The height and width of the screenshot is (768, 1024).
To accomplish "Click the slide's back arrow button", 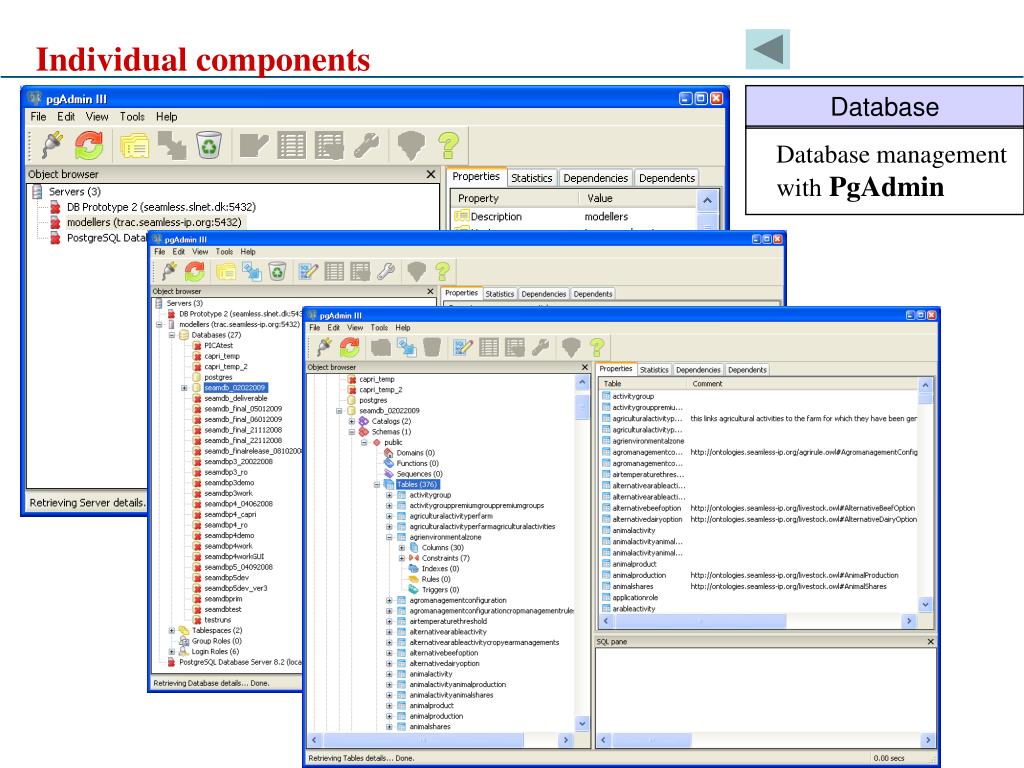I will tap(768, 49).
